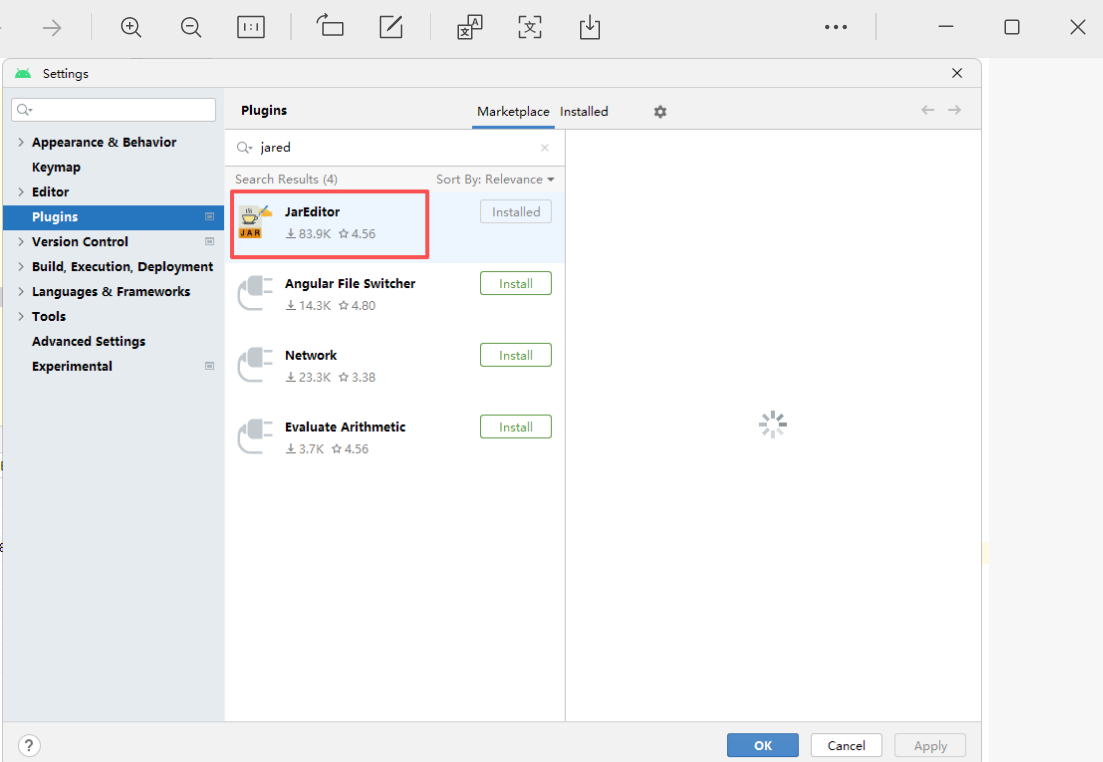Click project-level icon beside Version Control
Screen dimensions: 1103x762
(209, 241)
